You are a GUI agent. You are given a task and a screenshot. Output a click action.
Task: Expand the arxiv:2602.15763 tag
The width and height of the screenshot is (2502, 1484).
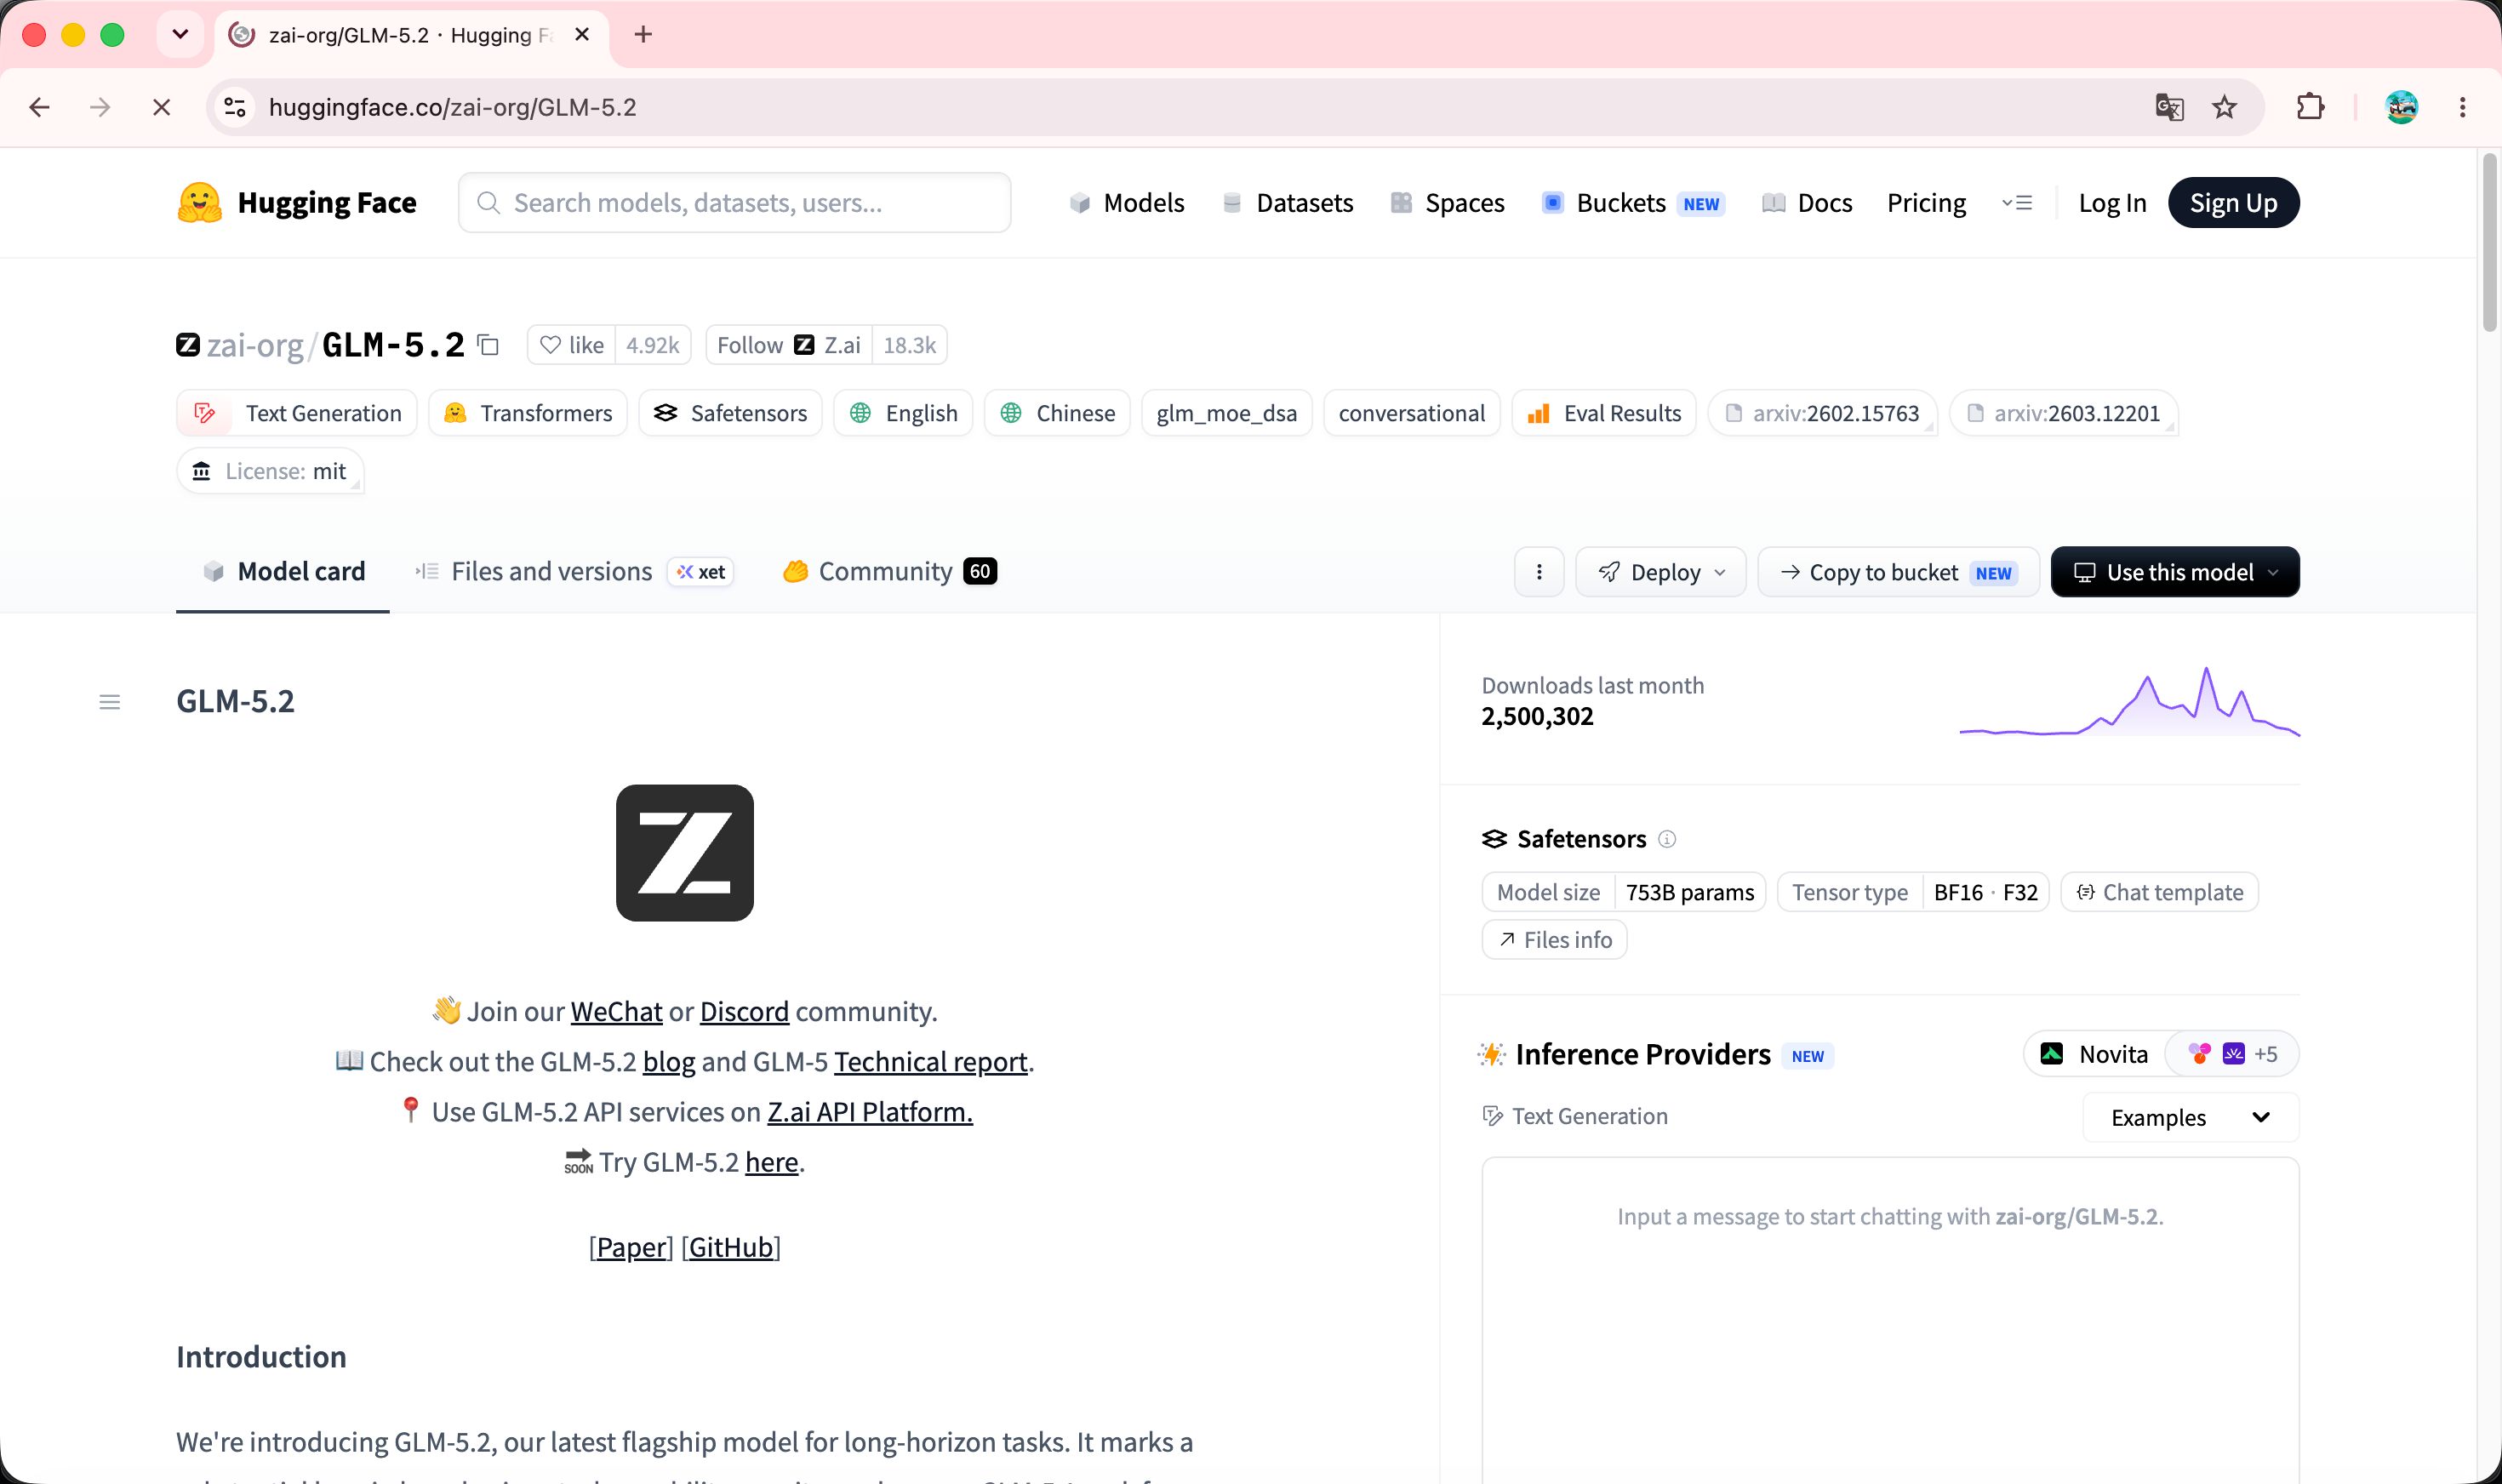coord(1823,413)
